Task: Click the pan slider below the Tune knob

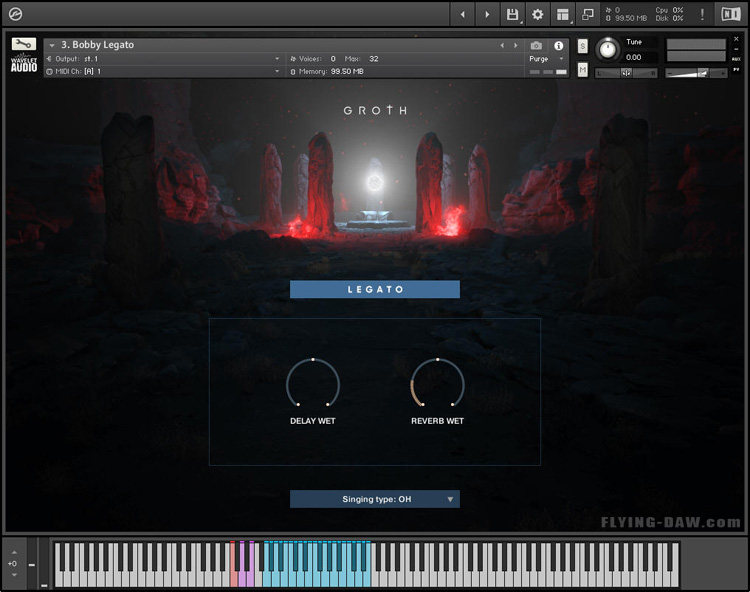Action: click(626, 73)
